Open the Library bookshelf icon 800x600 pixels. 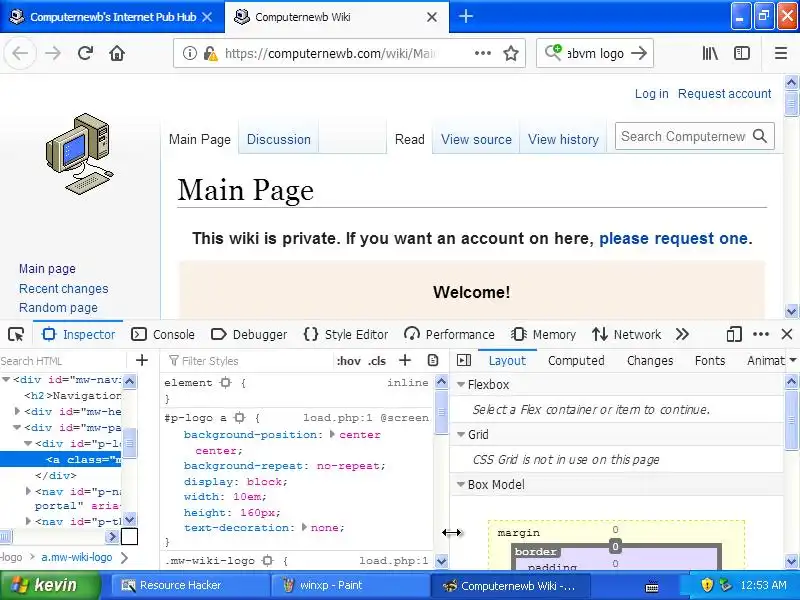(710, 53)
